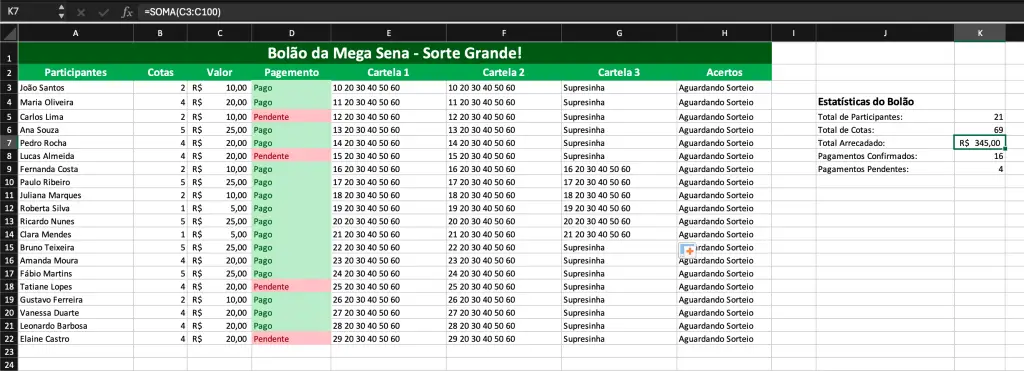The image size is (1024, 371).
Task: Select Pedro Rocha's 'Pago' payment cell
Action: 291,142
